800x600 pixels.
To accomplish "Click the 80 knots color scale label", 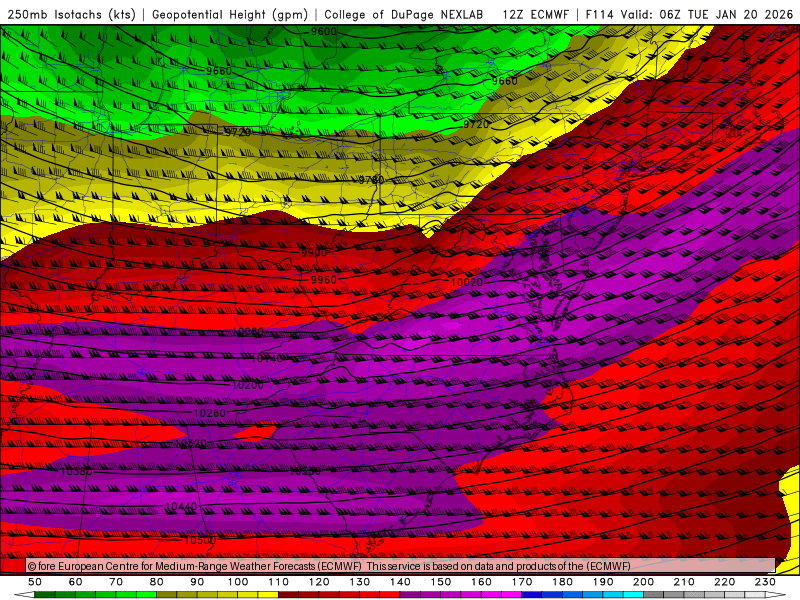I will point(157,582).
